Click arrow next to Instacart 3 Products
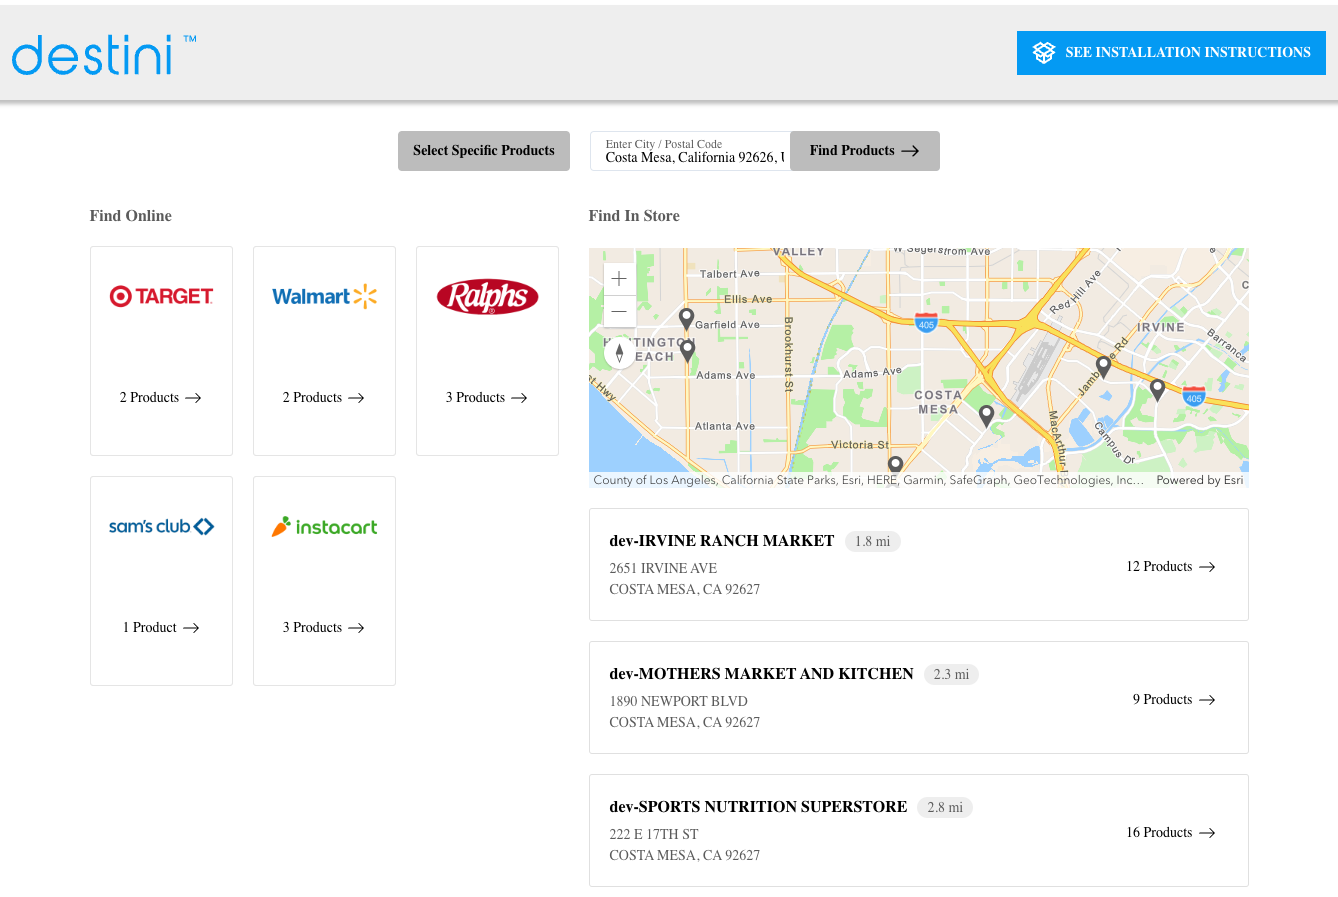1338x897 pixels. (x=356, y=628)
